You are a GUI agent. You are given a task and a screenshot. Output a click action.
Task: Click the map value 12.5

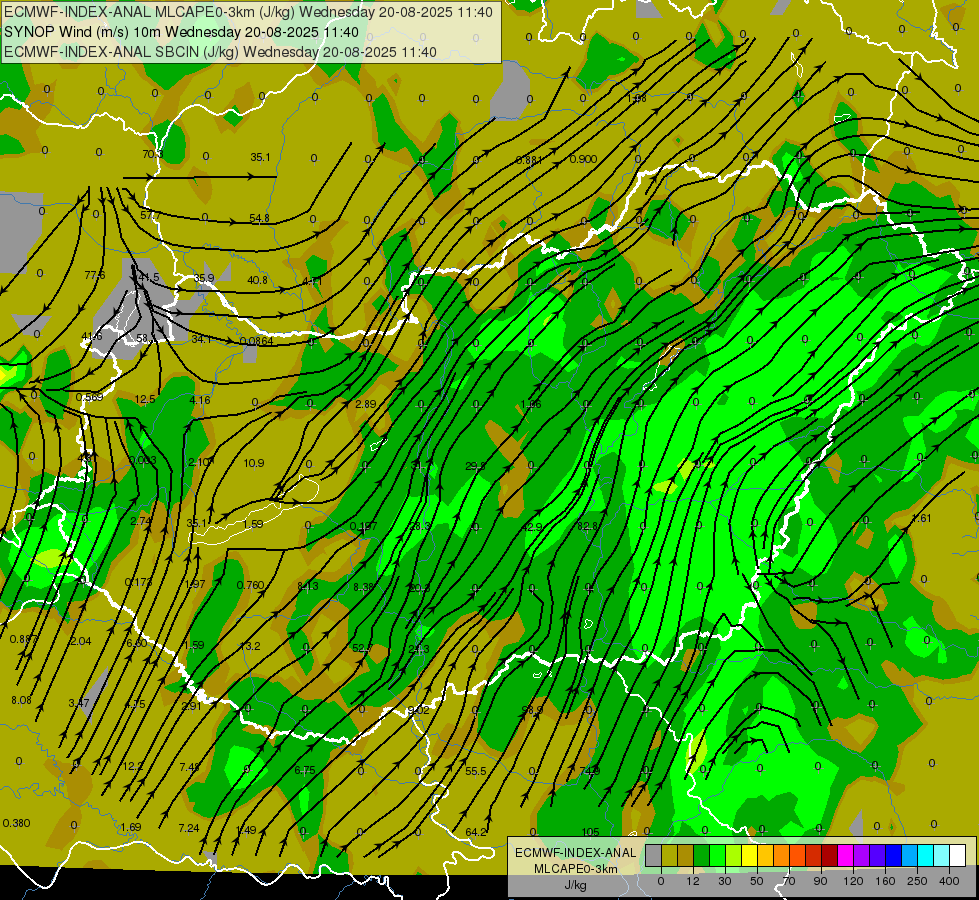145,398
